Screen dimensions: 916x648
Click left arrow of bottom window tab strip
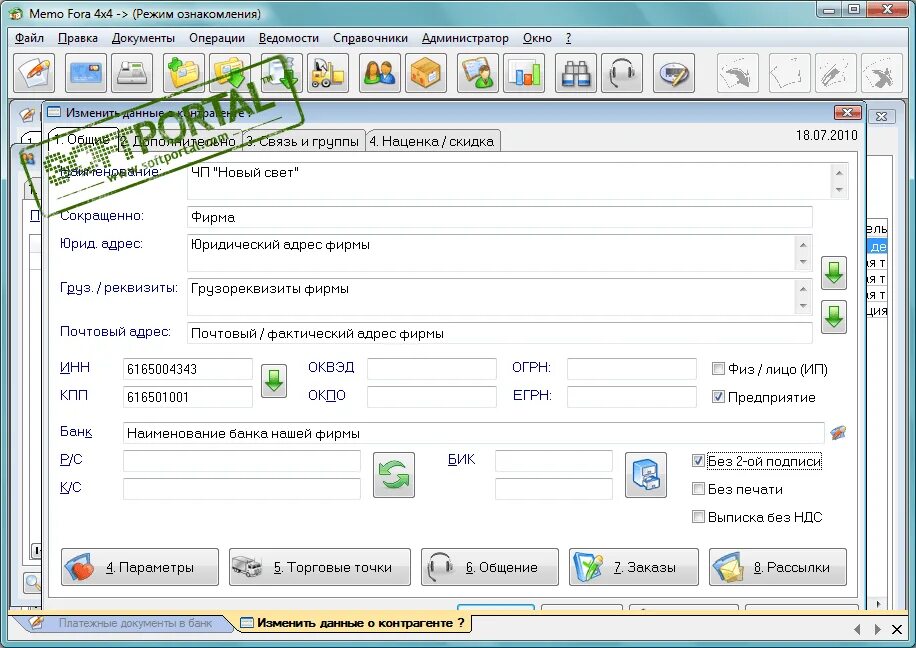pyautogui.click(x=858, y=629)
